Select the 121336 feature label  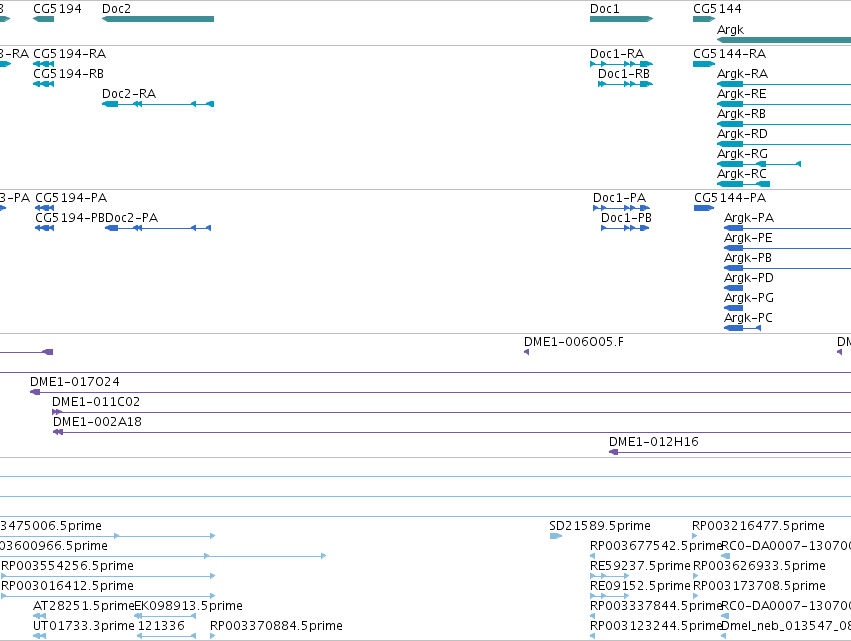pyautogui.click(x=161, y=626)
